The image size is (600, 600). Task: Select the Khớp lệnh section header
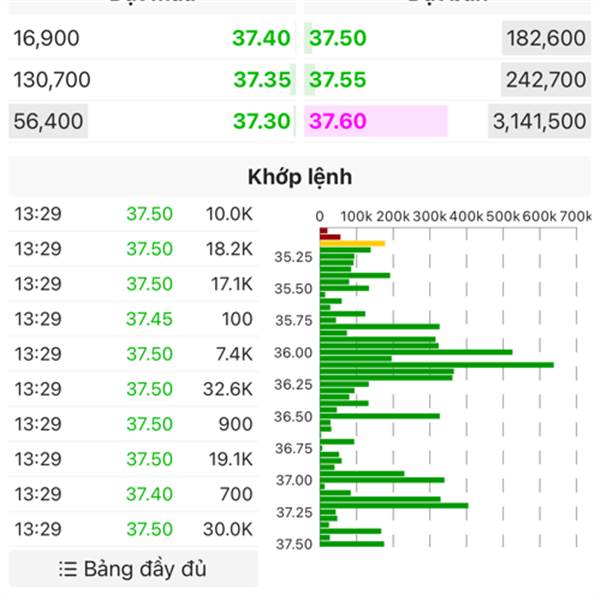pyautogui.click(x=300, y=177)
